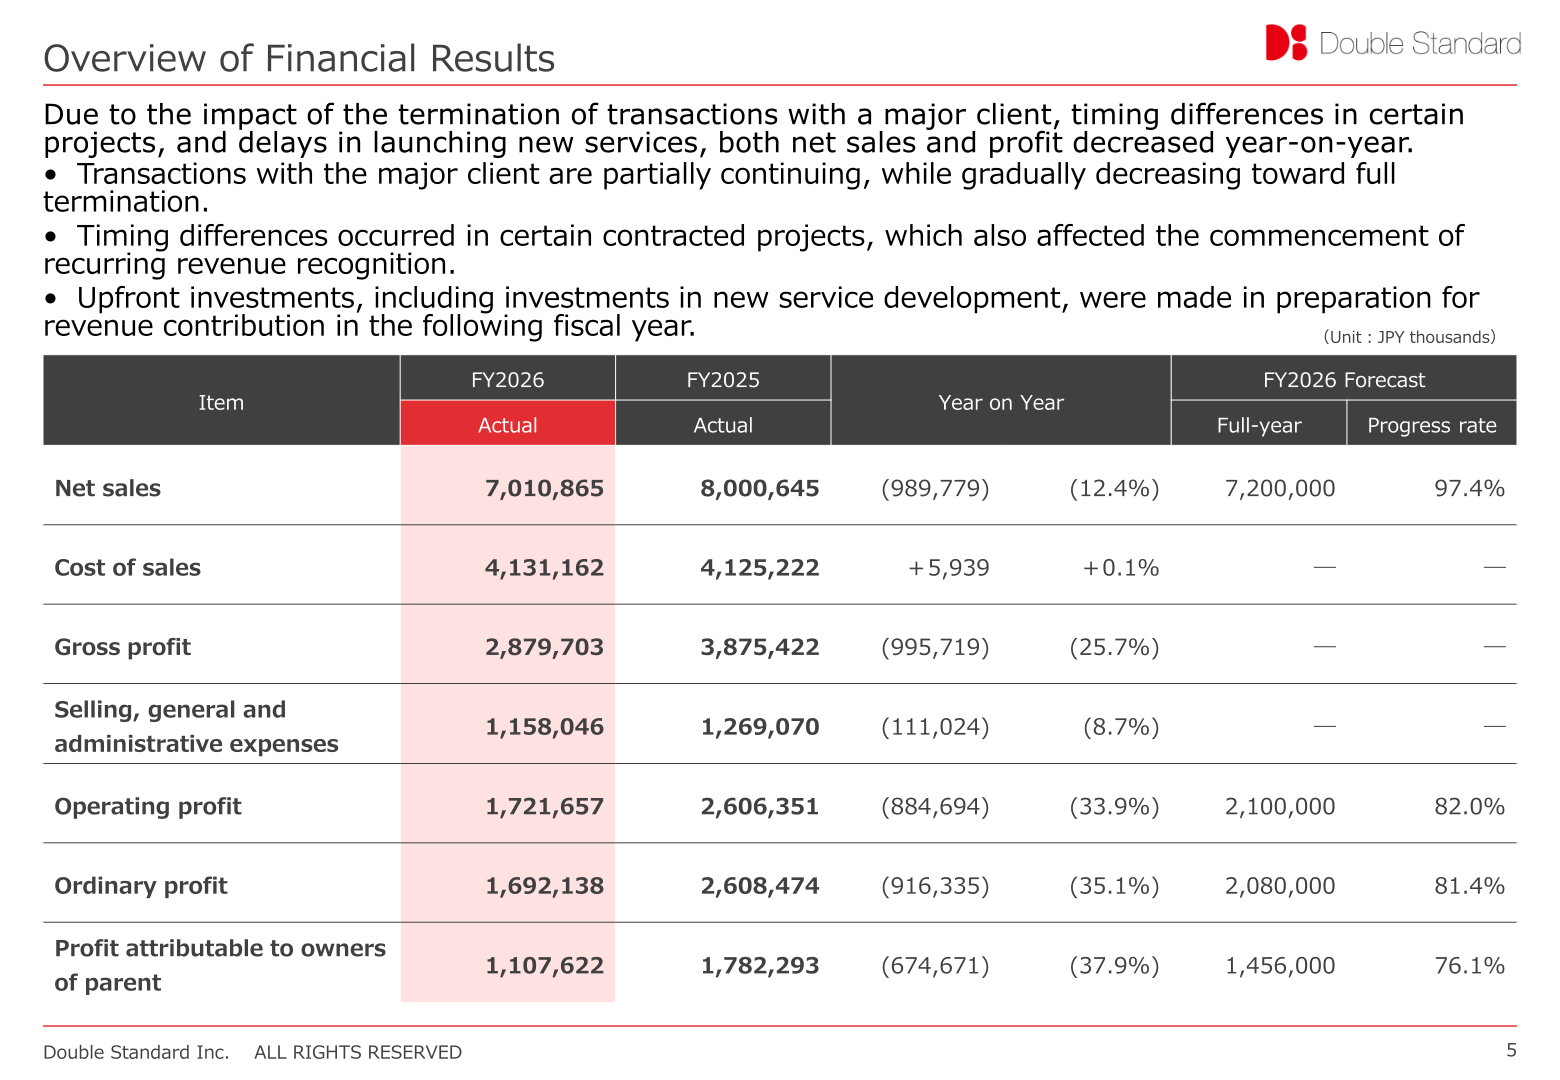Select the 'Ordinary profit' row label
This screenshot has width=1560, height=1080.
tap(141, 886)
